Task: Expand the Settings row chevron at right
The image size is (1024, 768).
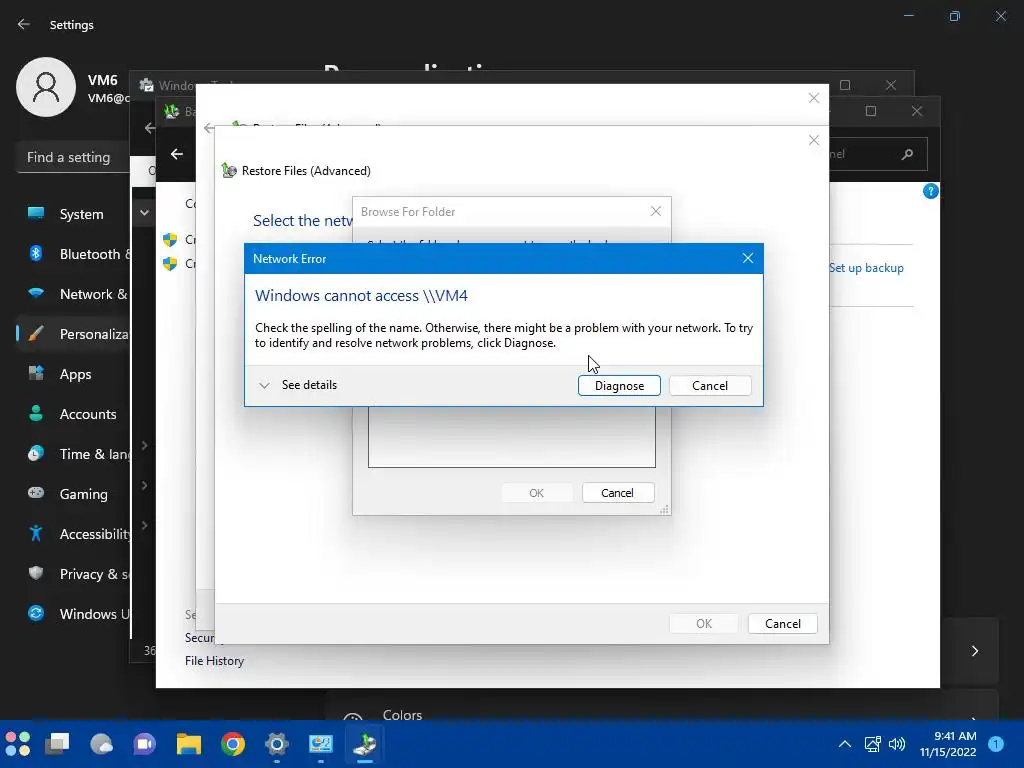Action: click(975, 651)
